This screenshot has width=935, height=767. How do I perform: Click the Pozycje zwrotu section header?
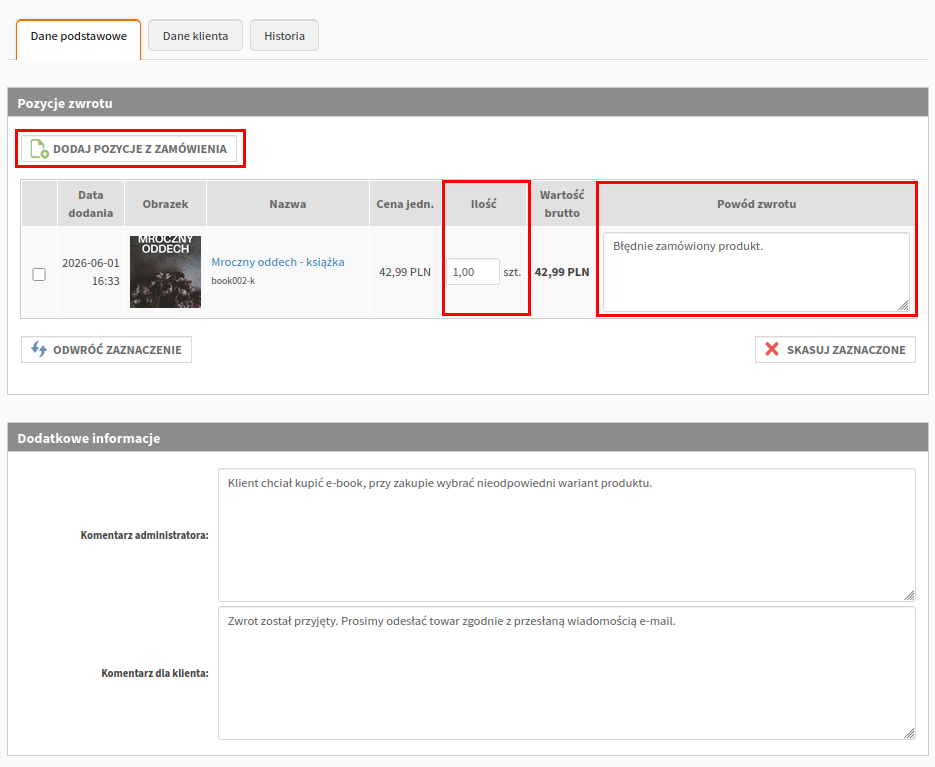tap(468, 103)
